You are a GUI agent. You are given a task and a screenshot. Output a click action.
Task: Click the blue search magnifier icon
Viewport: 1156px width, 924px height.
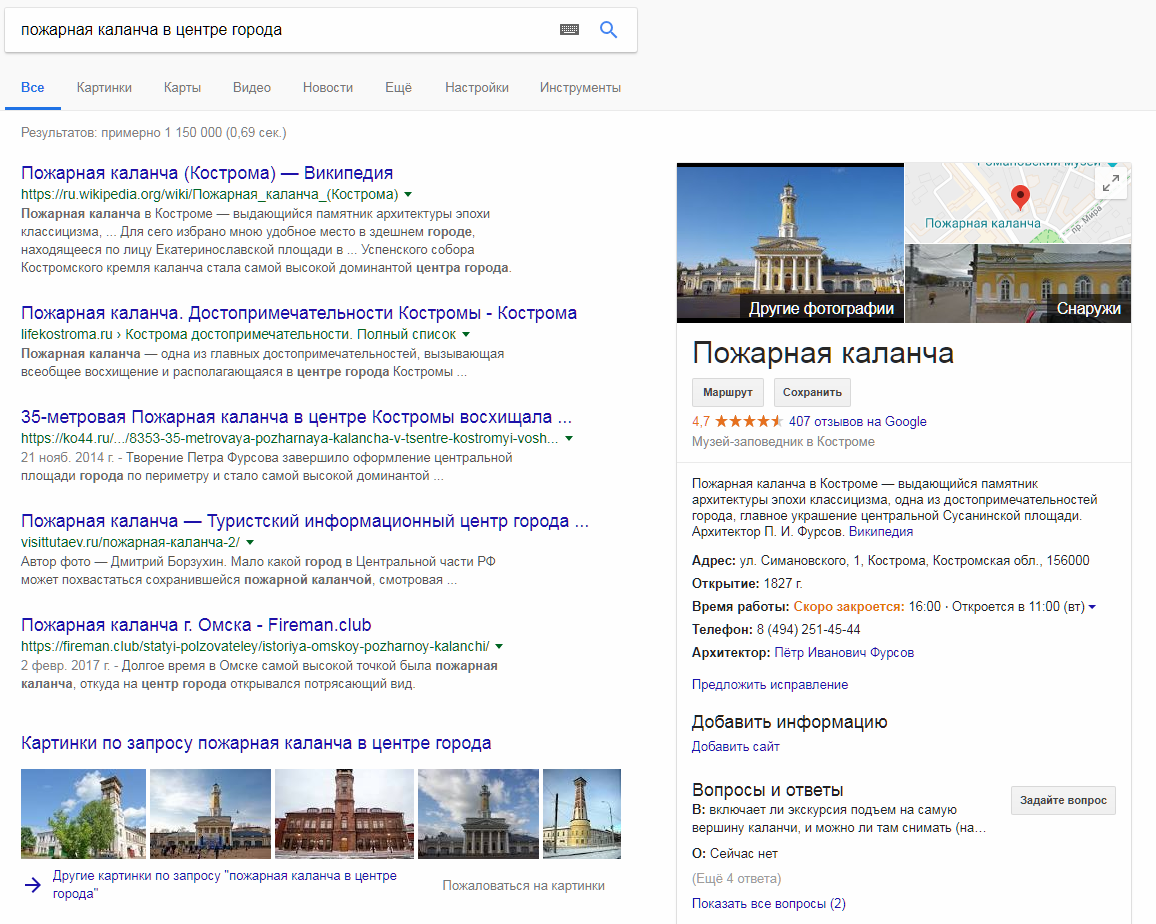(608, 30)
